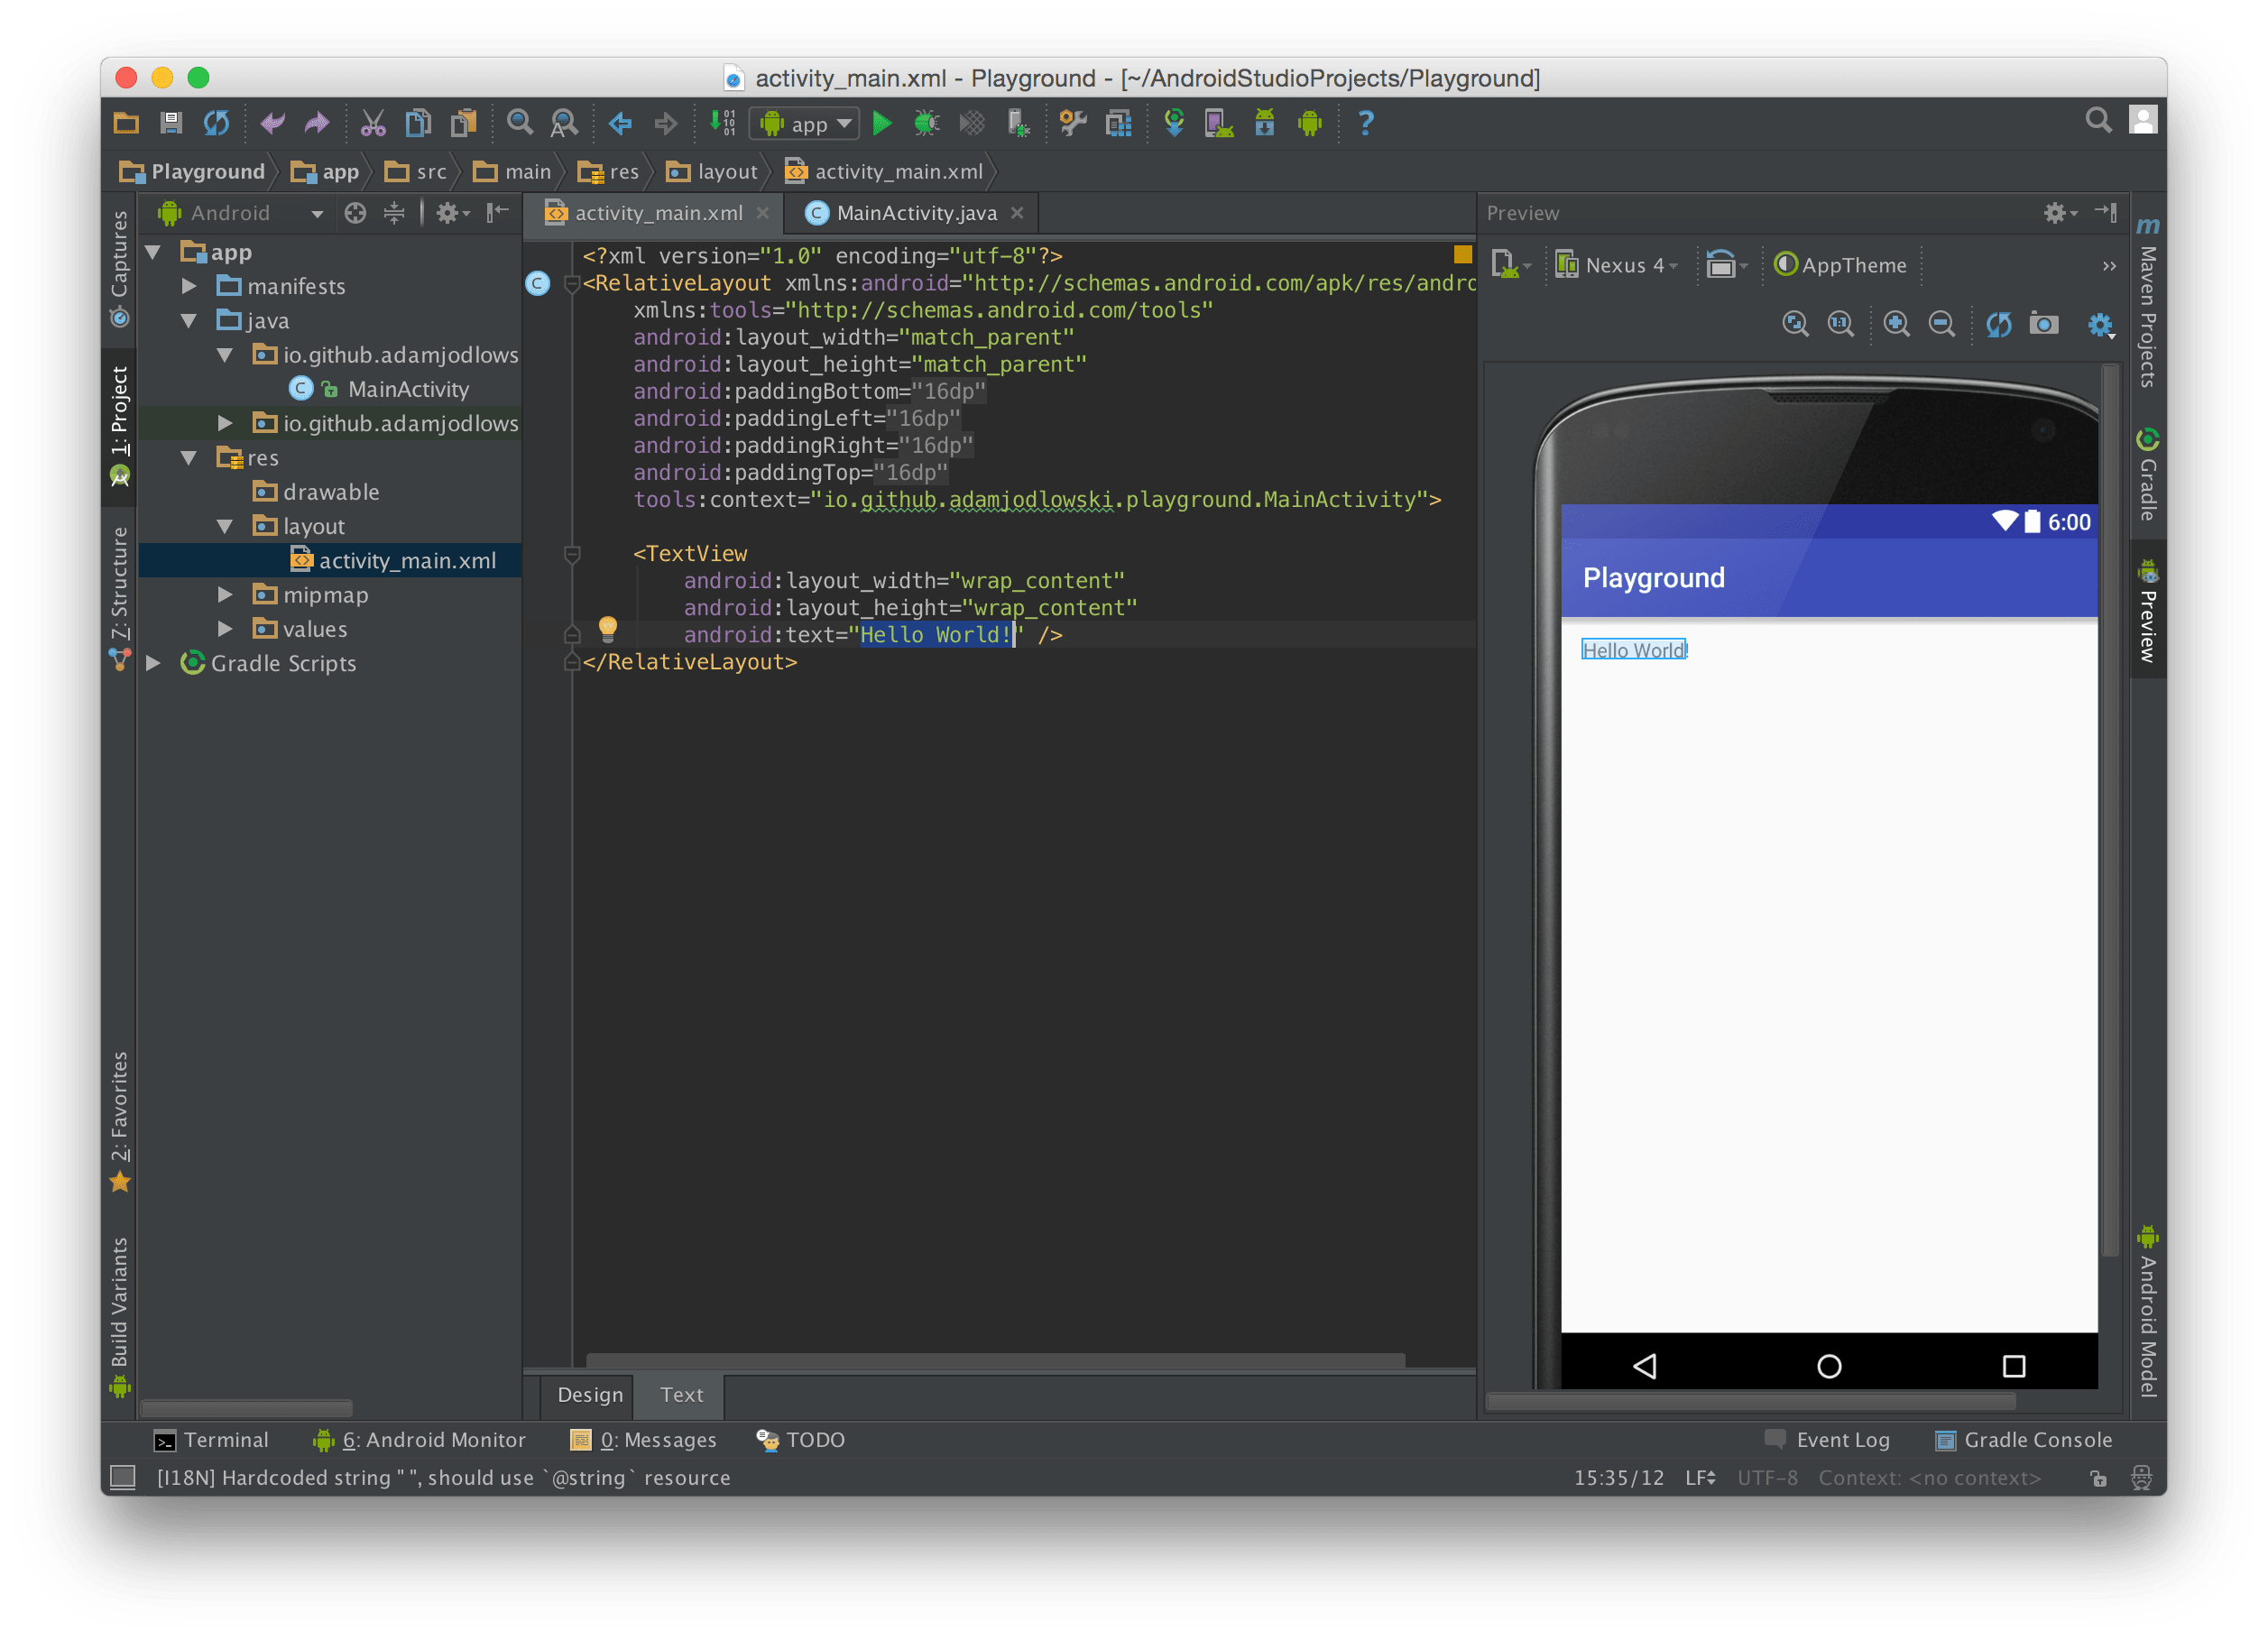The height and width of the screenshot is (1640, 2268).
Task: Switch to the MainActivity.java editor tab
Action: [915, 213]
